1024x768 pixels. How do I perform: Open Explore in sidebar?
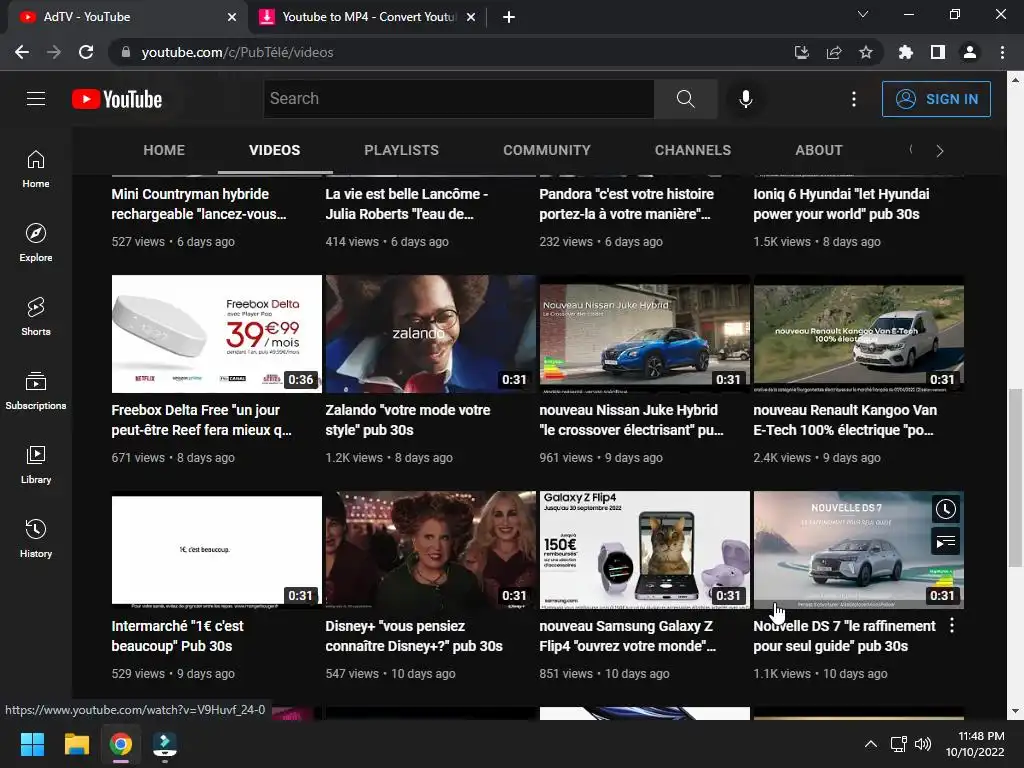point(36,243)
